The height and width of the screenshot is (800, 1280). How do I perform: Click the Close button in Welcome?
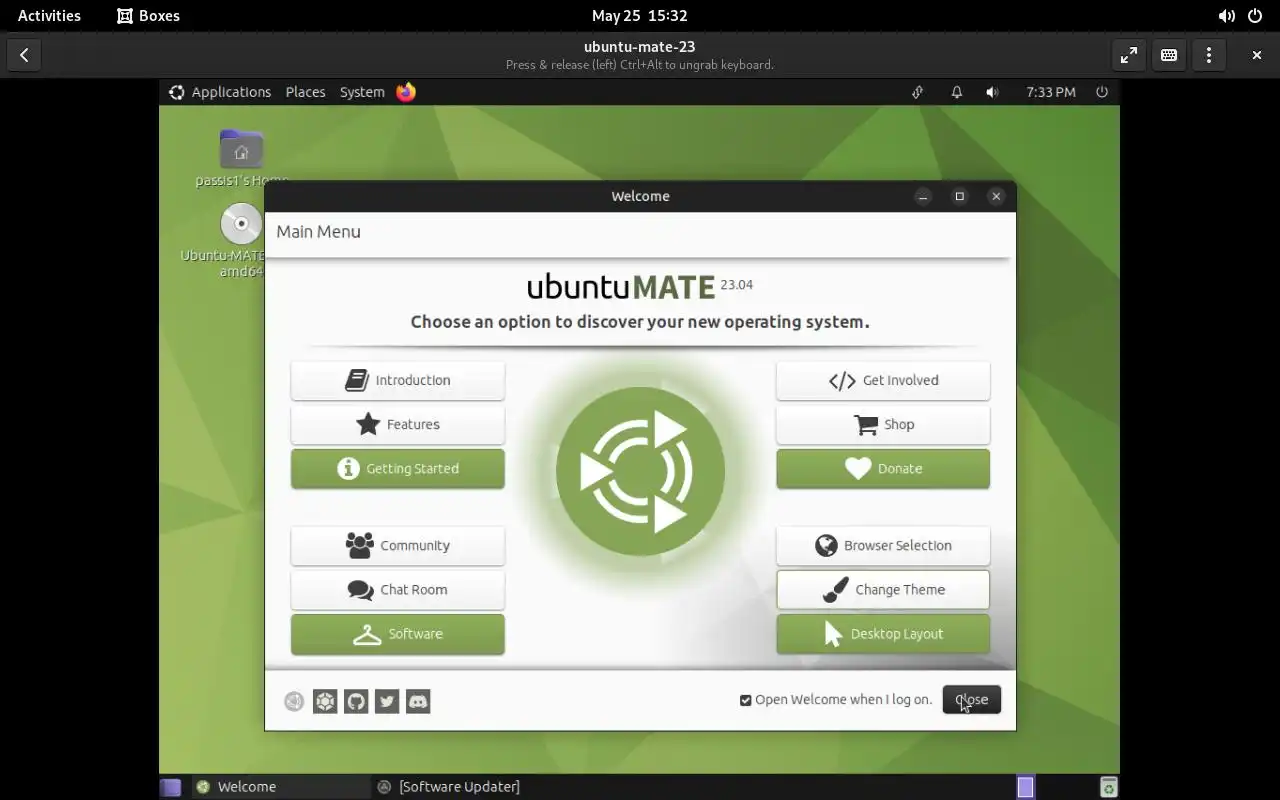click(x=971, y=699)
